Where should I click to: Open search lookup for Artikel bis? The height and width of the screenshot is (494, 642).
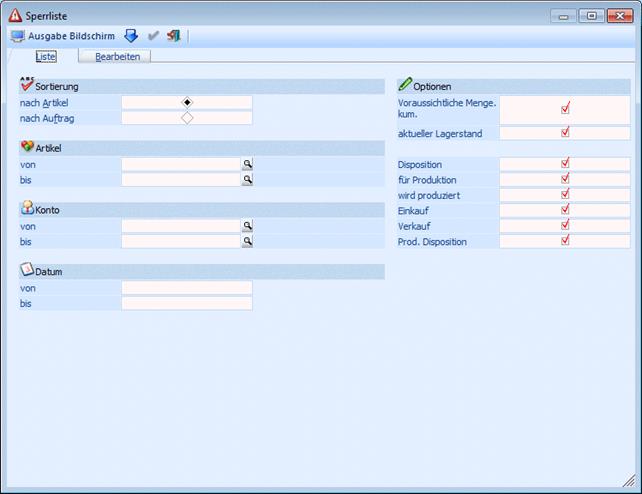[247, 180]
